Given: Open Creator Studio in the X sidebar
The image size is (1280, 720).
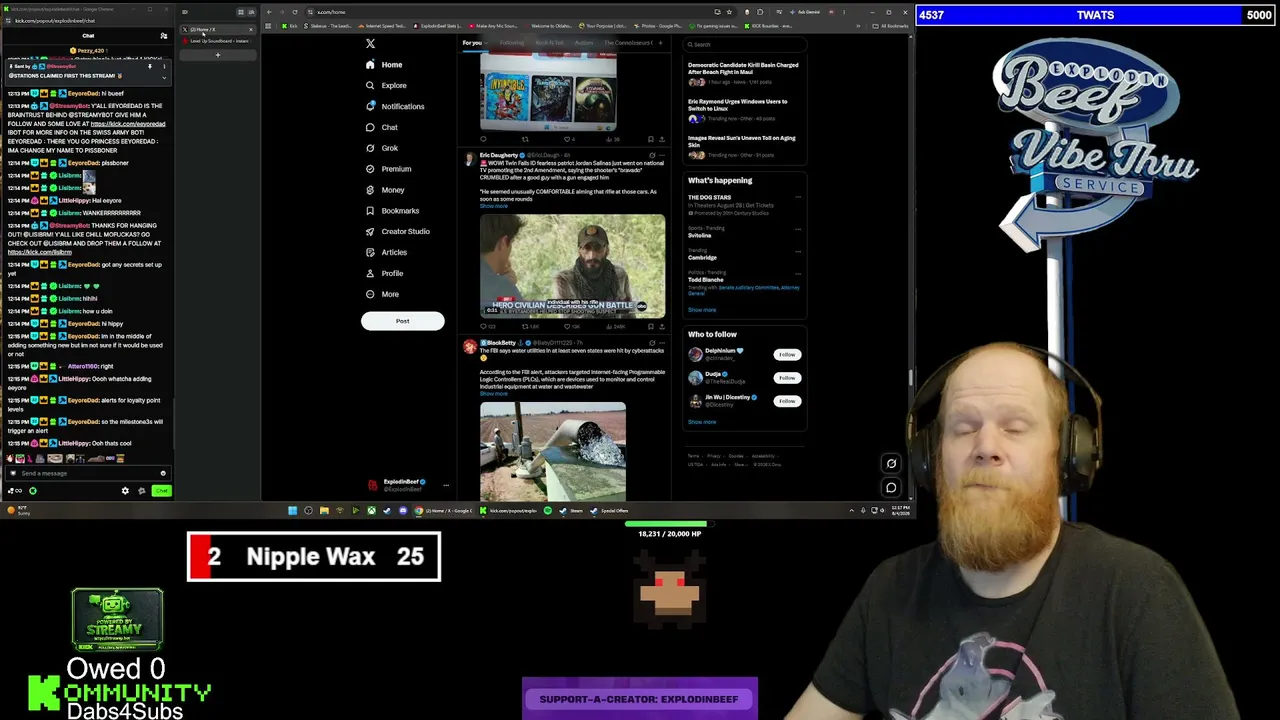Looking at the screenshot, I should click(397, 231).
